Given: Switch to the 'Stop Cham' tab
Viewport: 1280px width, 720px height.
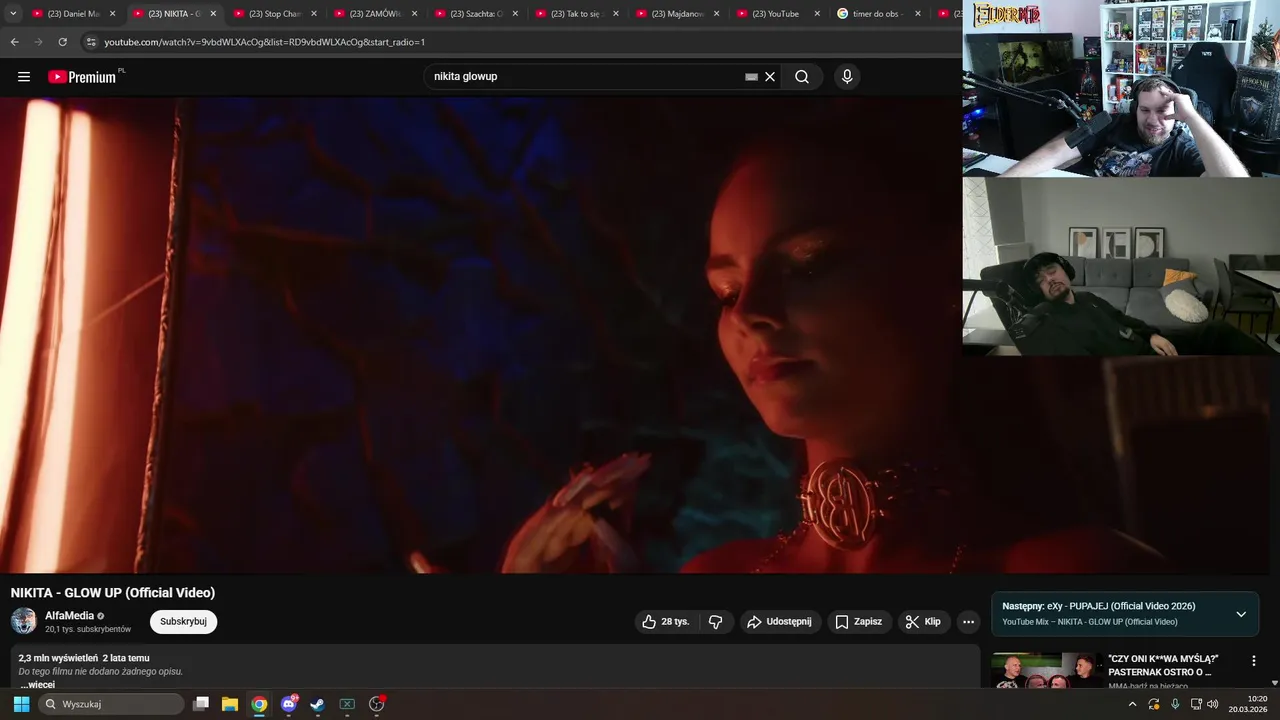Looking at the screenshot, I should [x=273, y=14].
